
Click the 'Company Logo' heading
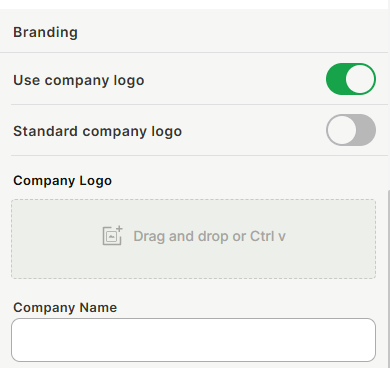pyautogui.click(x=62, y=181)
